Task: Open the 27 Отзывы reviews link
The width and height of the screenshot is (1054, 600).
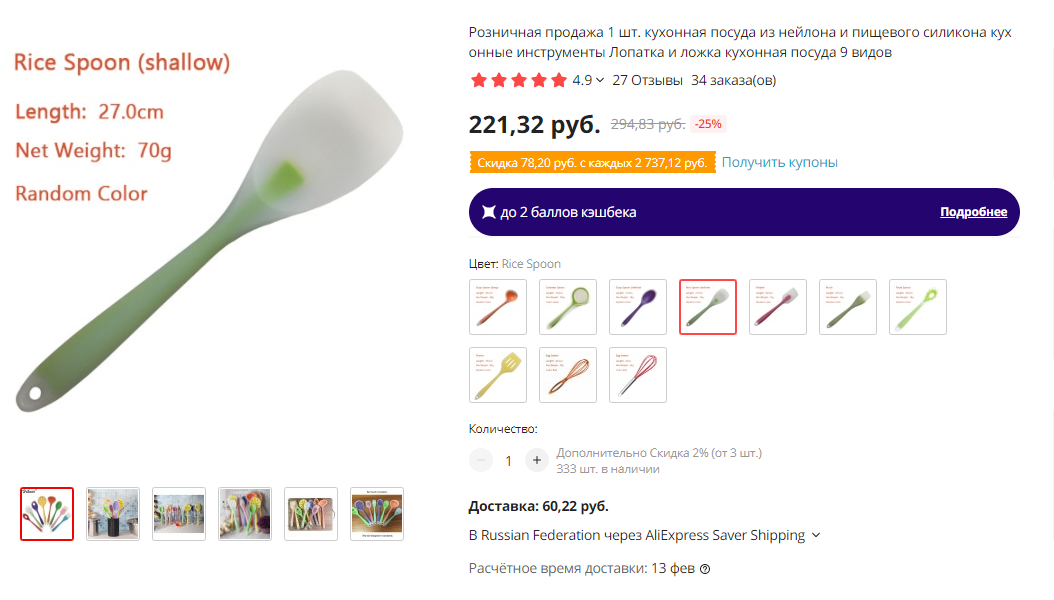Action: pos(647,80)
